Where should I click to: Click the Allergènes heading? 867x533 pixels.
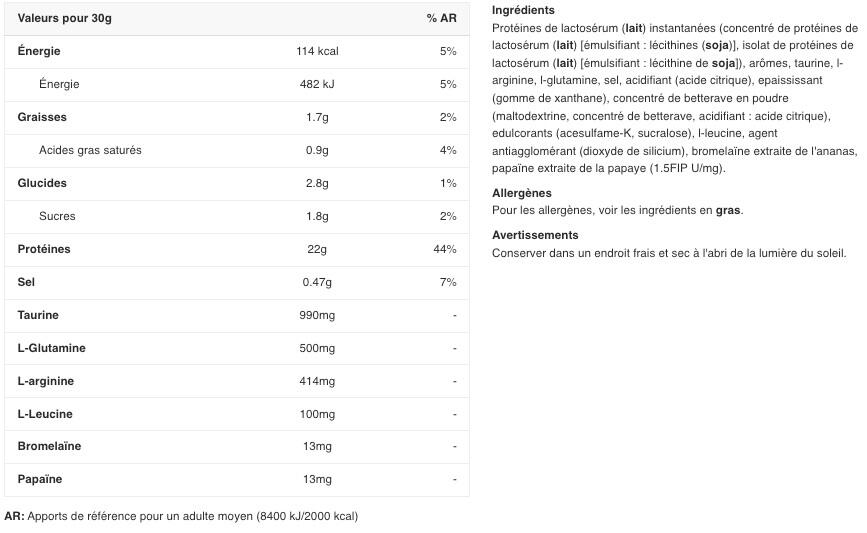(x=522, y=193)
